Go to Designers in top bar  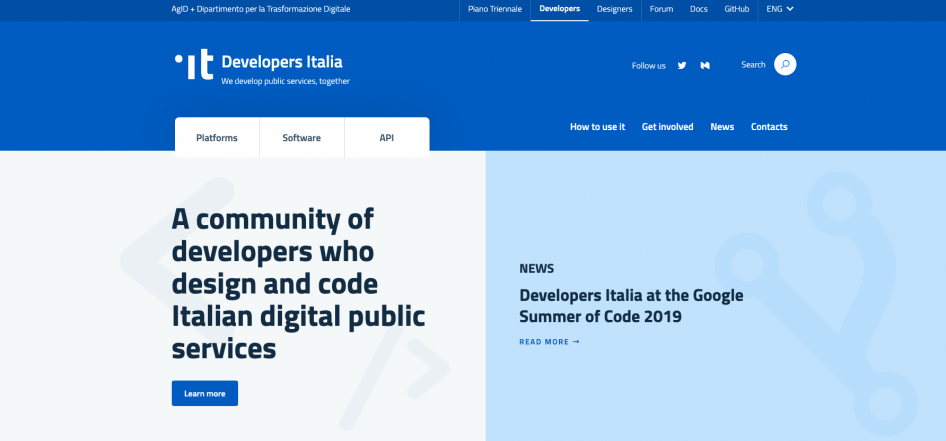click(614, 9)
